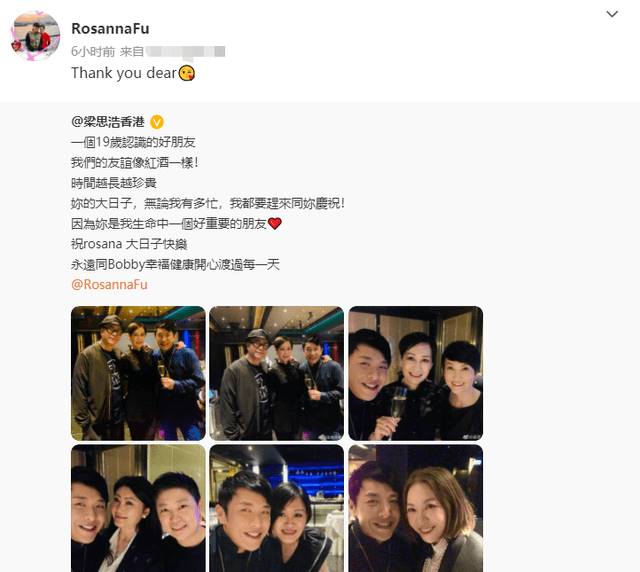Click the yellow verified V badge
Image resolution: width=640 pixels, height=572 pixels.
click(157, 122)
